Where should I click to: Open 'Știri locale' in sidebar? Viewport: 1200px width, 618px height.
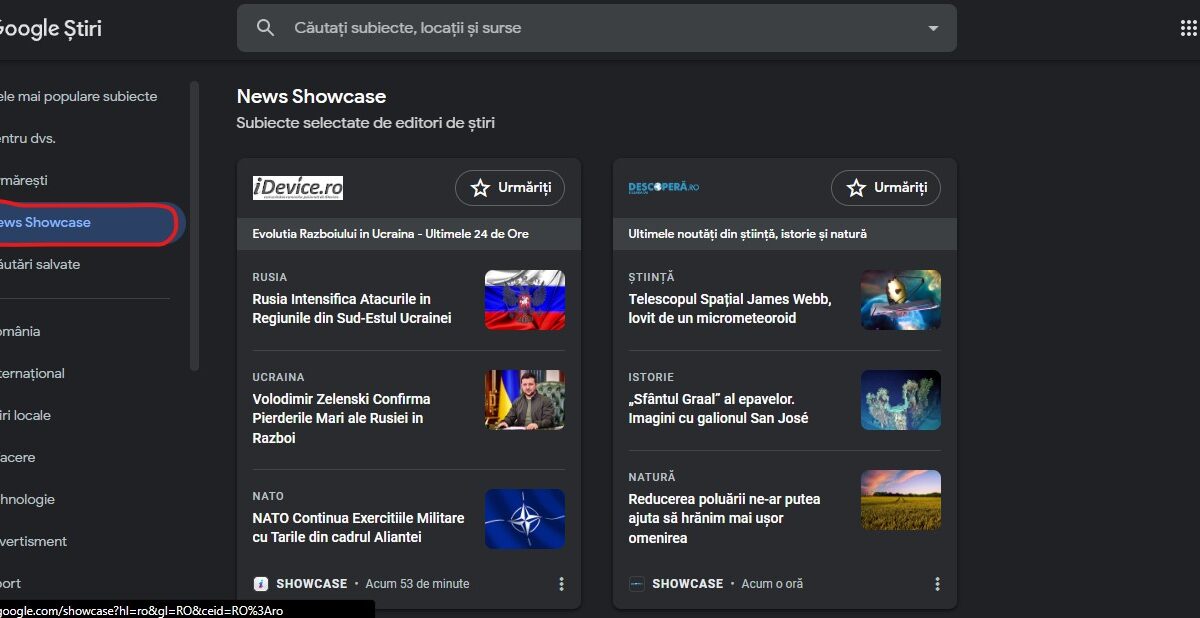25,416
